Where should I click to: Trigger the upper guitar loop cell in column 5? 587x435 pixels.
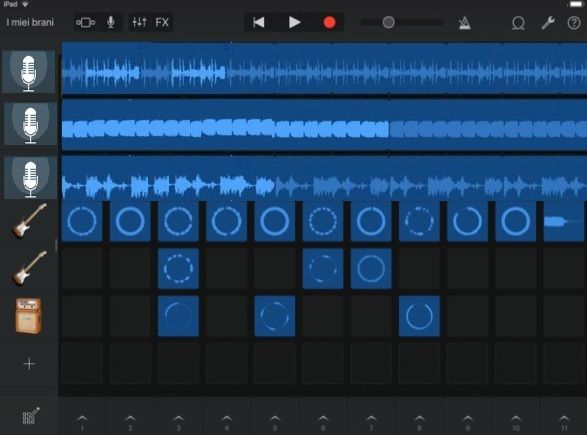pos(275,221)
